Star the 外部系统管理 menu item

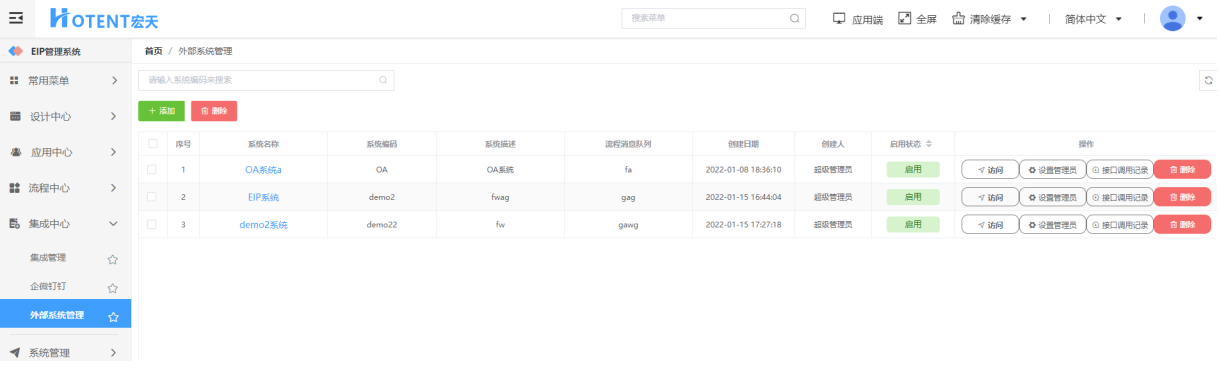point(113,316)
